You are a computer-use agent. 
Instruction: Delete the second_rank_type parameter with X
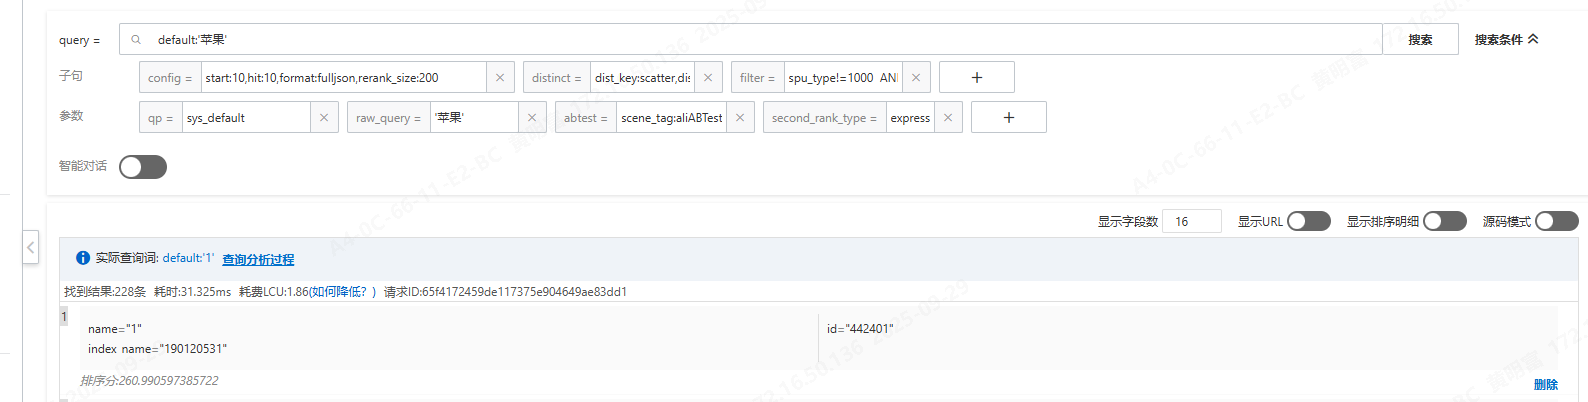tap(948, 118)
